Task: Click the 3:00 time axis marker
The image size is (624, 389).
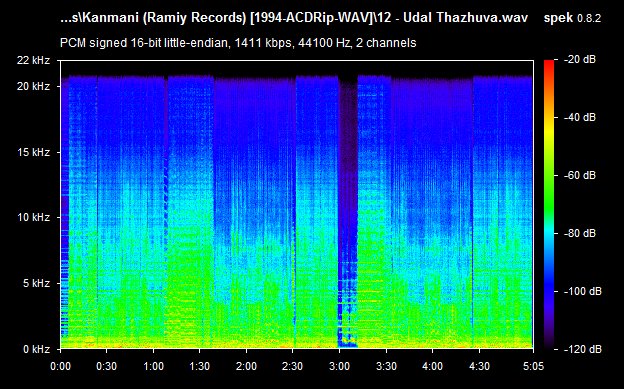Action: coord(339,366)
